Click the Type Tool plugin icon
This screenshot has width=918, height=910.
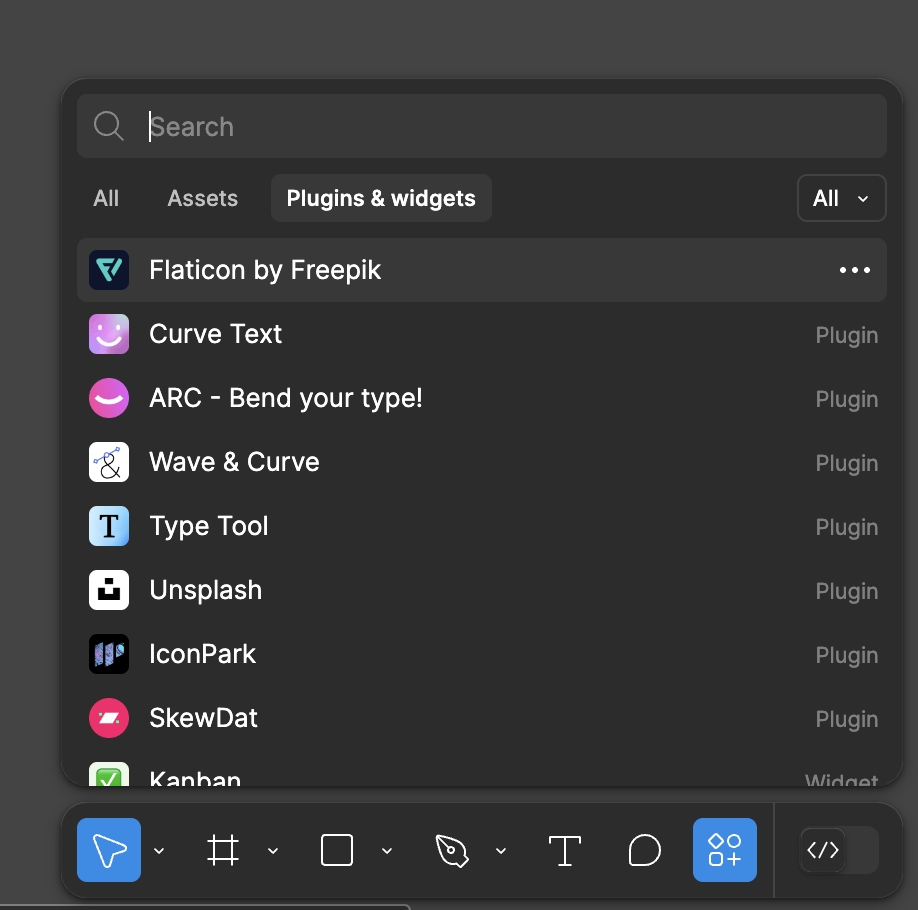(109, 526)
